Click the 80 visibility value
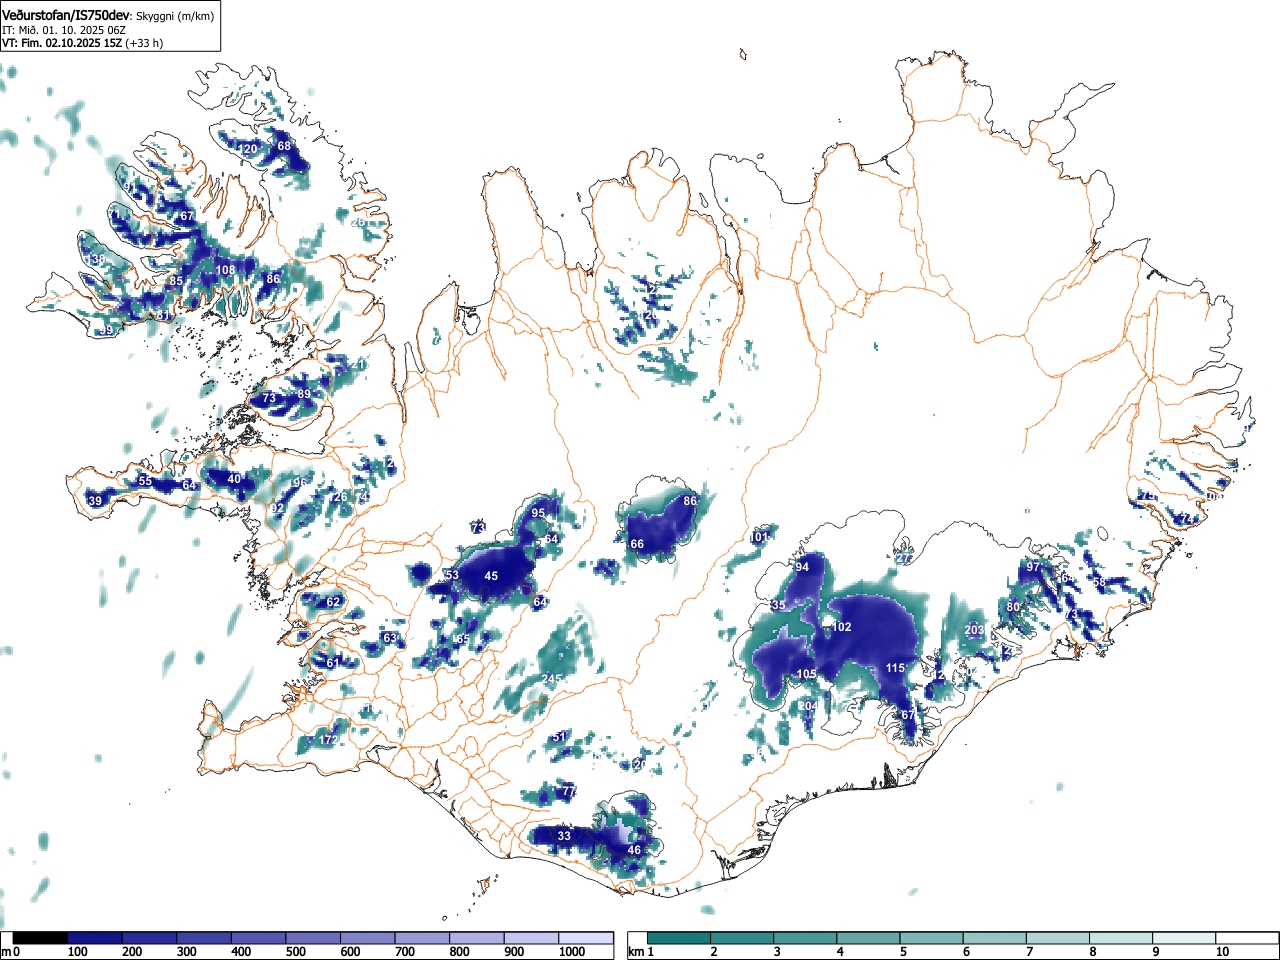Screen dimensions: 1280x960 (1013, 607)
